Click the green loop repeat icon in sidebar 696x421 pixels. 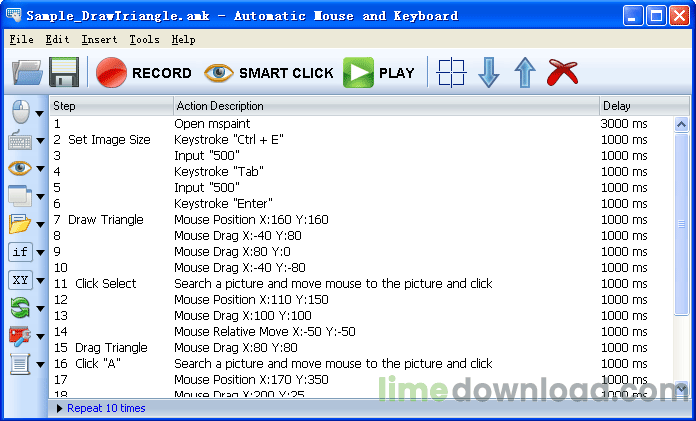[20, 308]
